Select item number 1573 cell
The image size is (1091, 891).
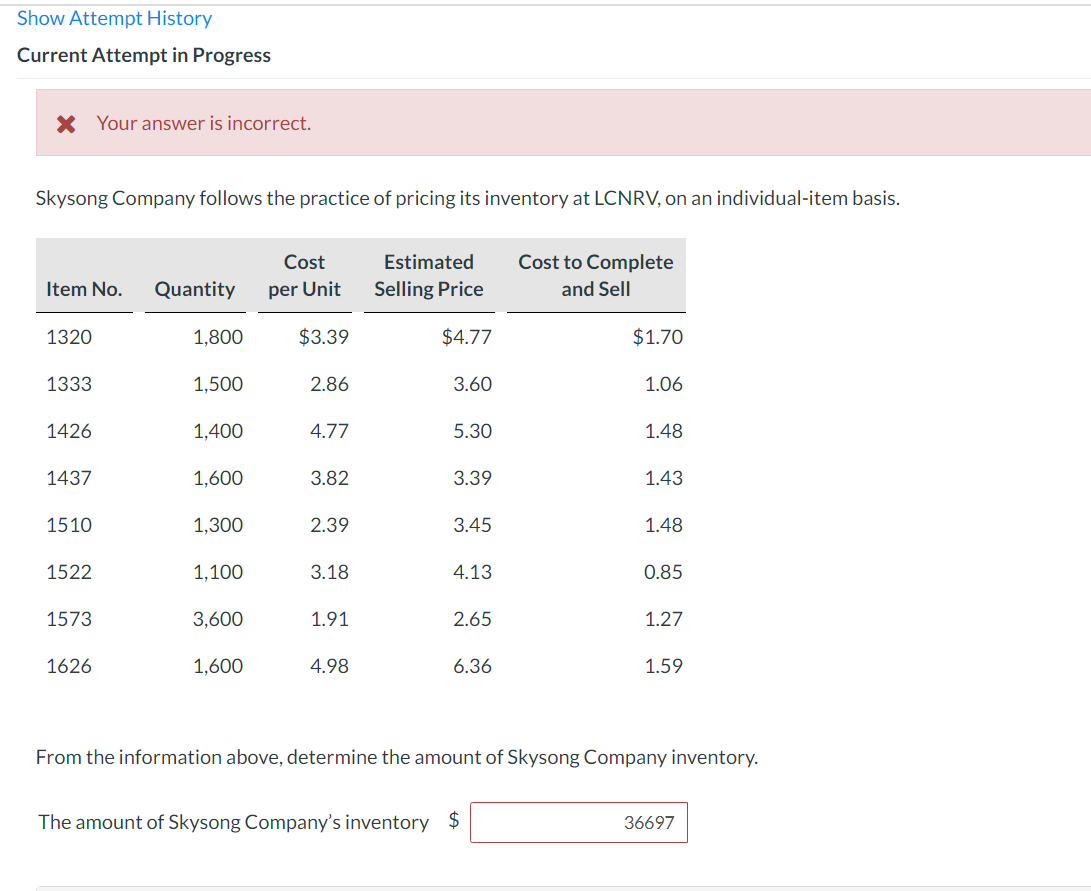pyautogui.click(x=69, y=618)
